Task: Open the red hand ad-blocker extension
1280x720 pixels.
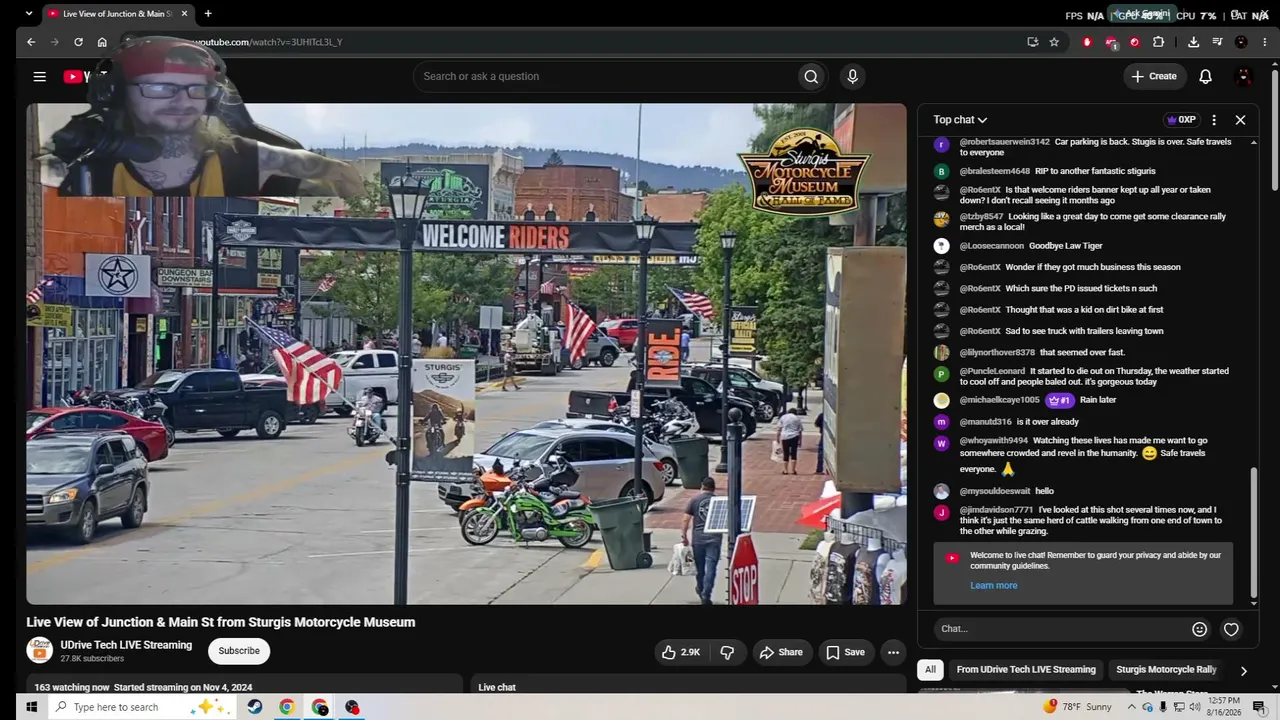Action: [1087, 42]
